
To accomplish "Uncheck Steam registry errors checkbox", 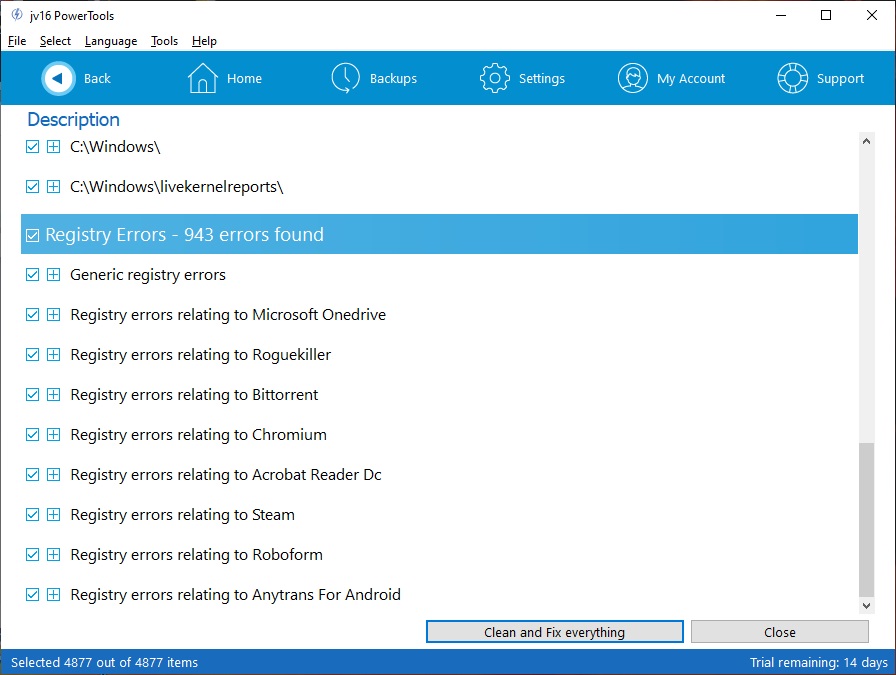I will 33,515.
